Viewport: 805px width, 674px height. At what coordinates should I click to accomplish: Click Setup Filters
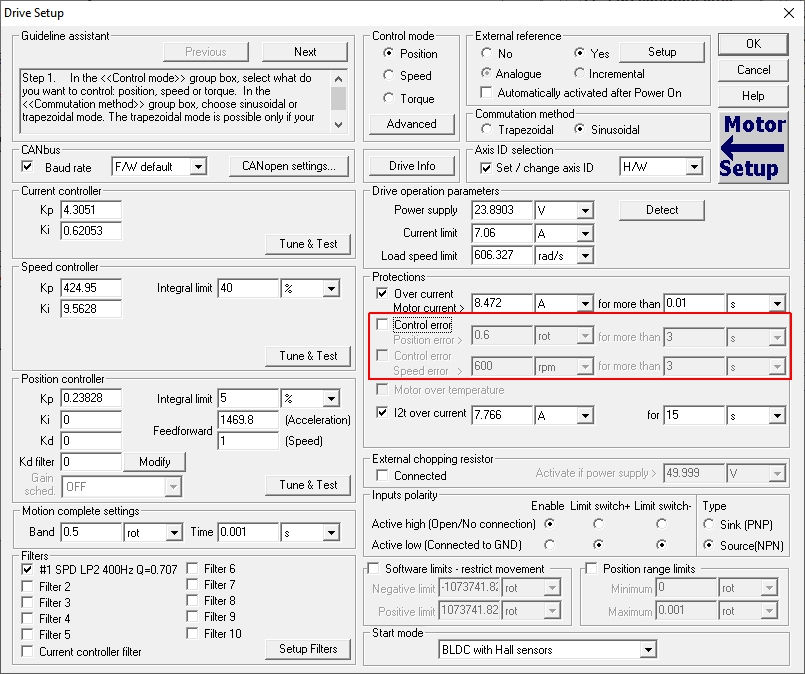coord(310,649)
